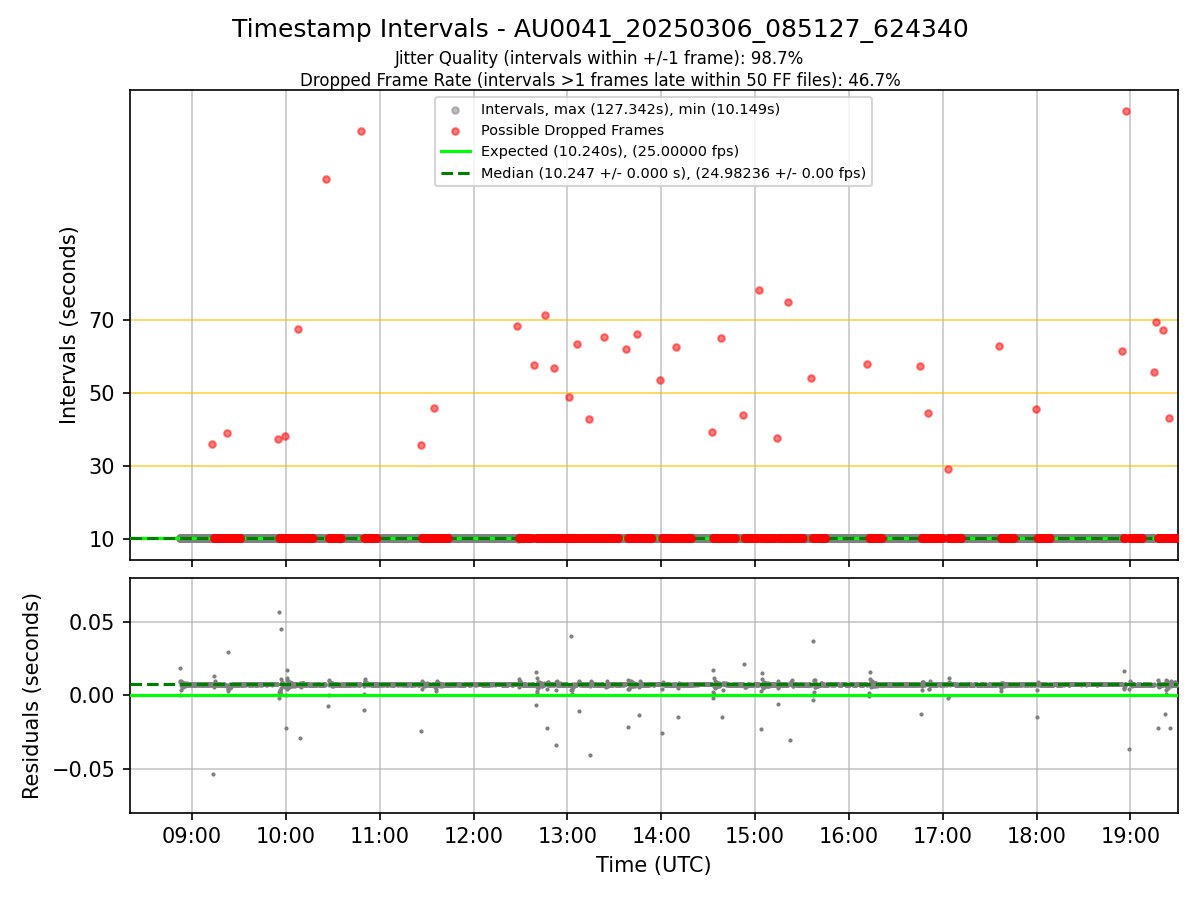Click the grey dot marker in the legend
The image size is (1200, 900).
[456, 110]
